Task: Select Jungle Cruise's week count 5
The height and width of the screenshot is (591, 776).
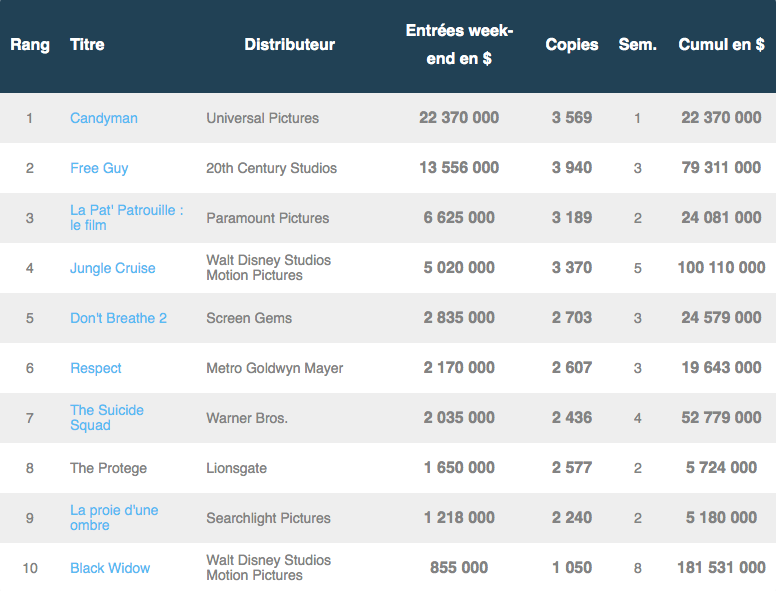Action: tap(637, 268)
